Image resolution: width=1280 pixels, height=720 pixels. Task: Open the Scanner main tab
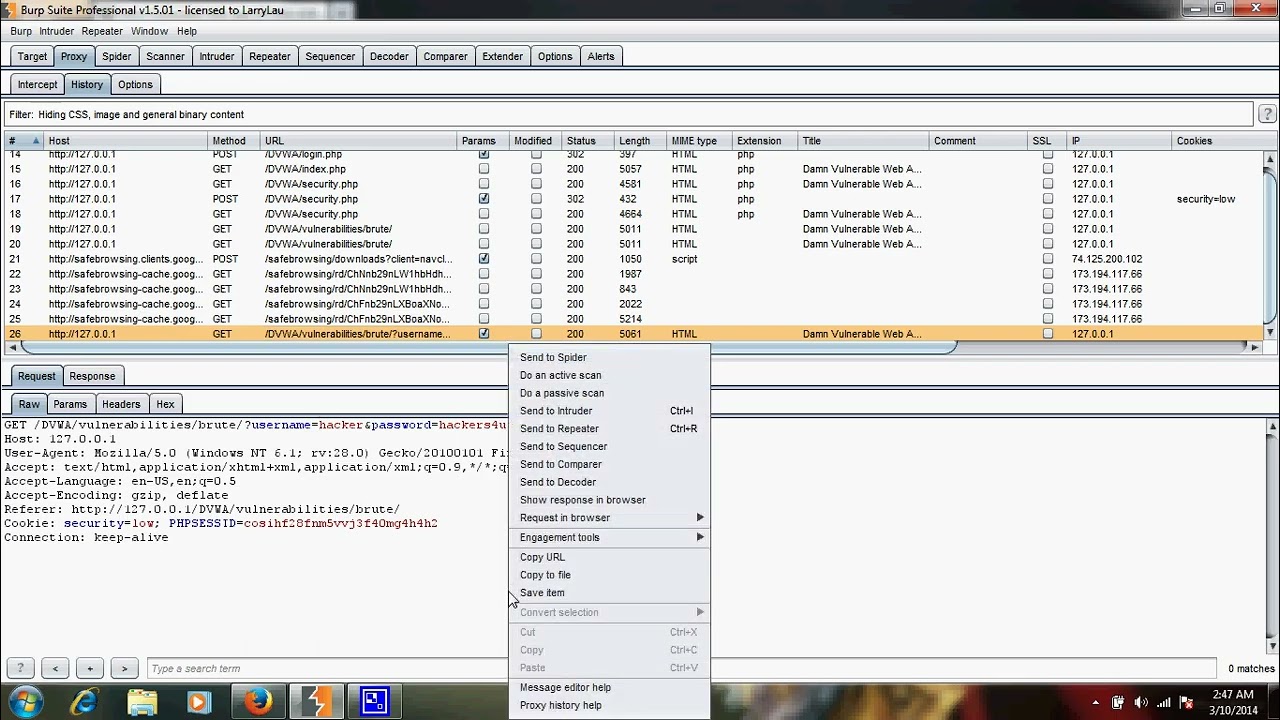165,56
